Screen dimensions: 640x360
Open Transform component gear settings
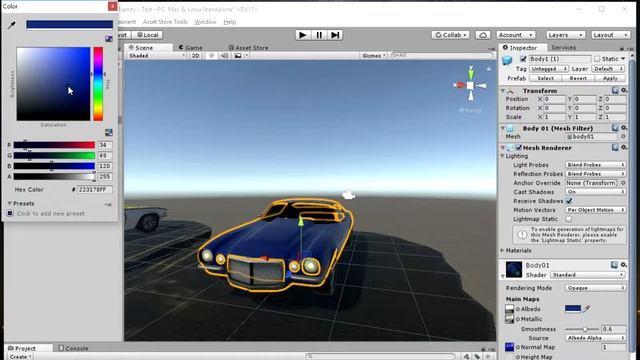(x=624, y=90)
